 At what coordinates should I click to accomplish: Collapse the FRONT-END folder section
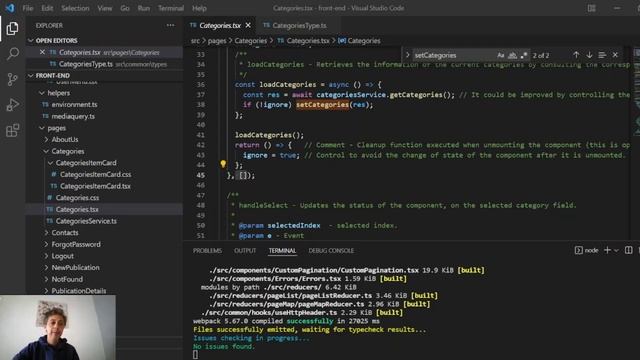(52, 76)
